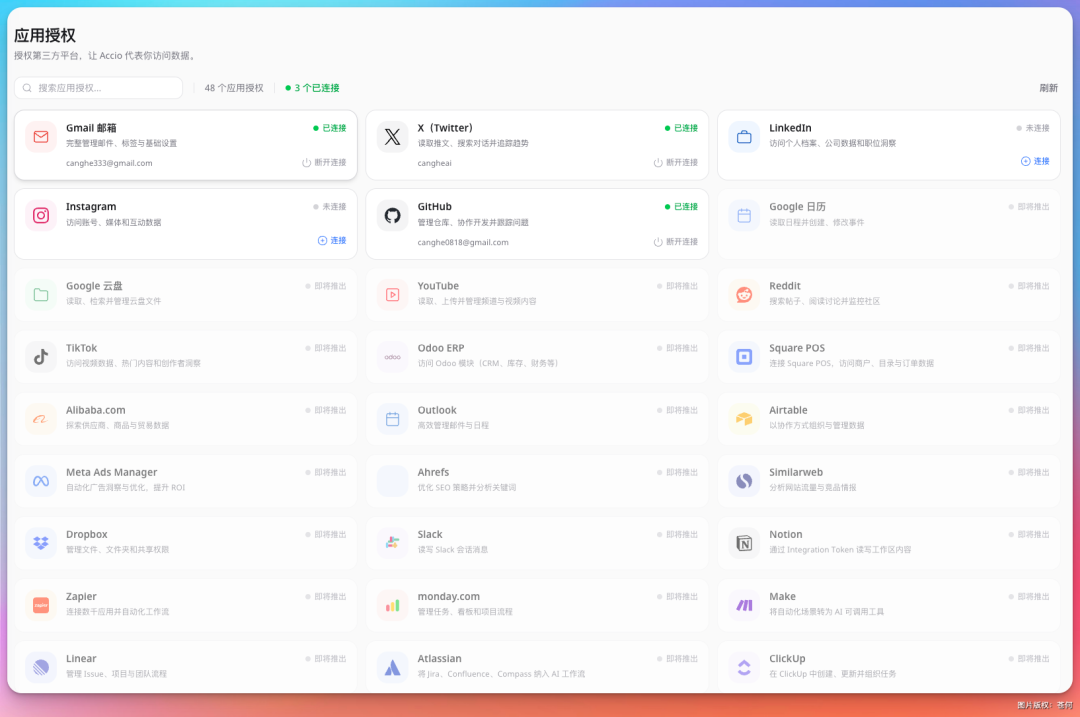Click the Notion logo icon

[x=744, y=543]
